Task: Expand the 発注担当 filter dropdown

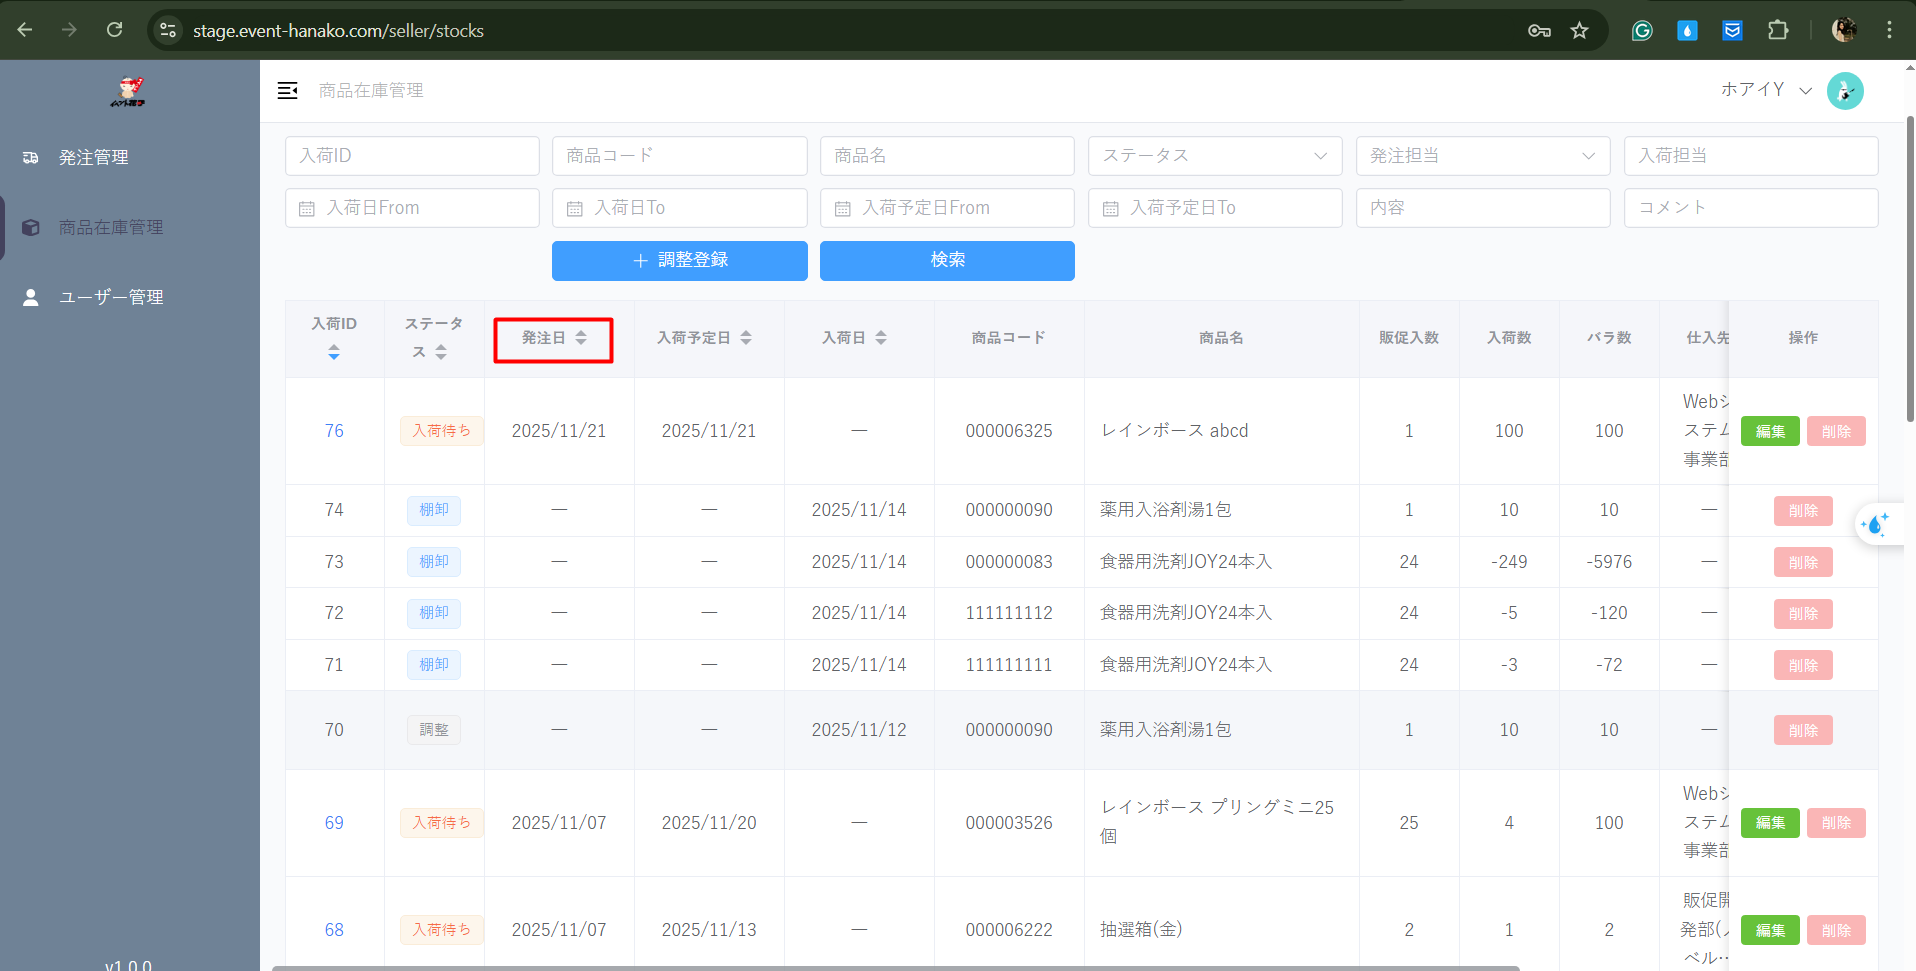Action: click(x=1482, y=156)
